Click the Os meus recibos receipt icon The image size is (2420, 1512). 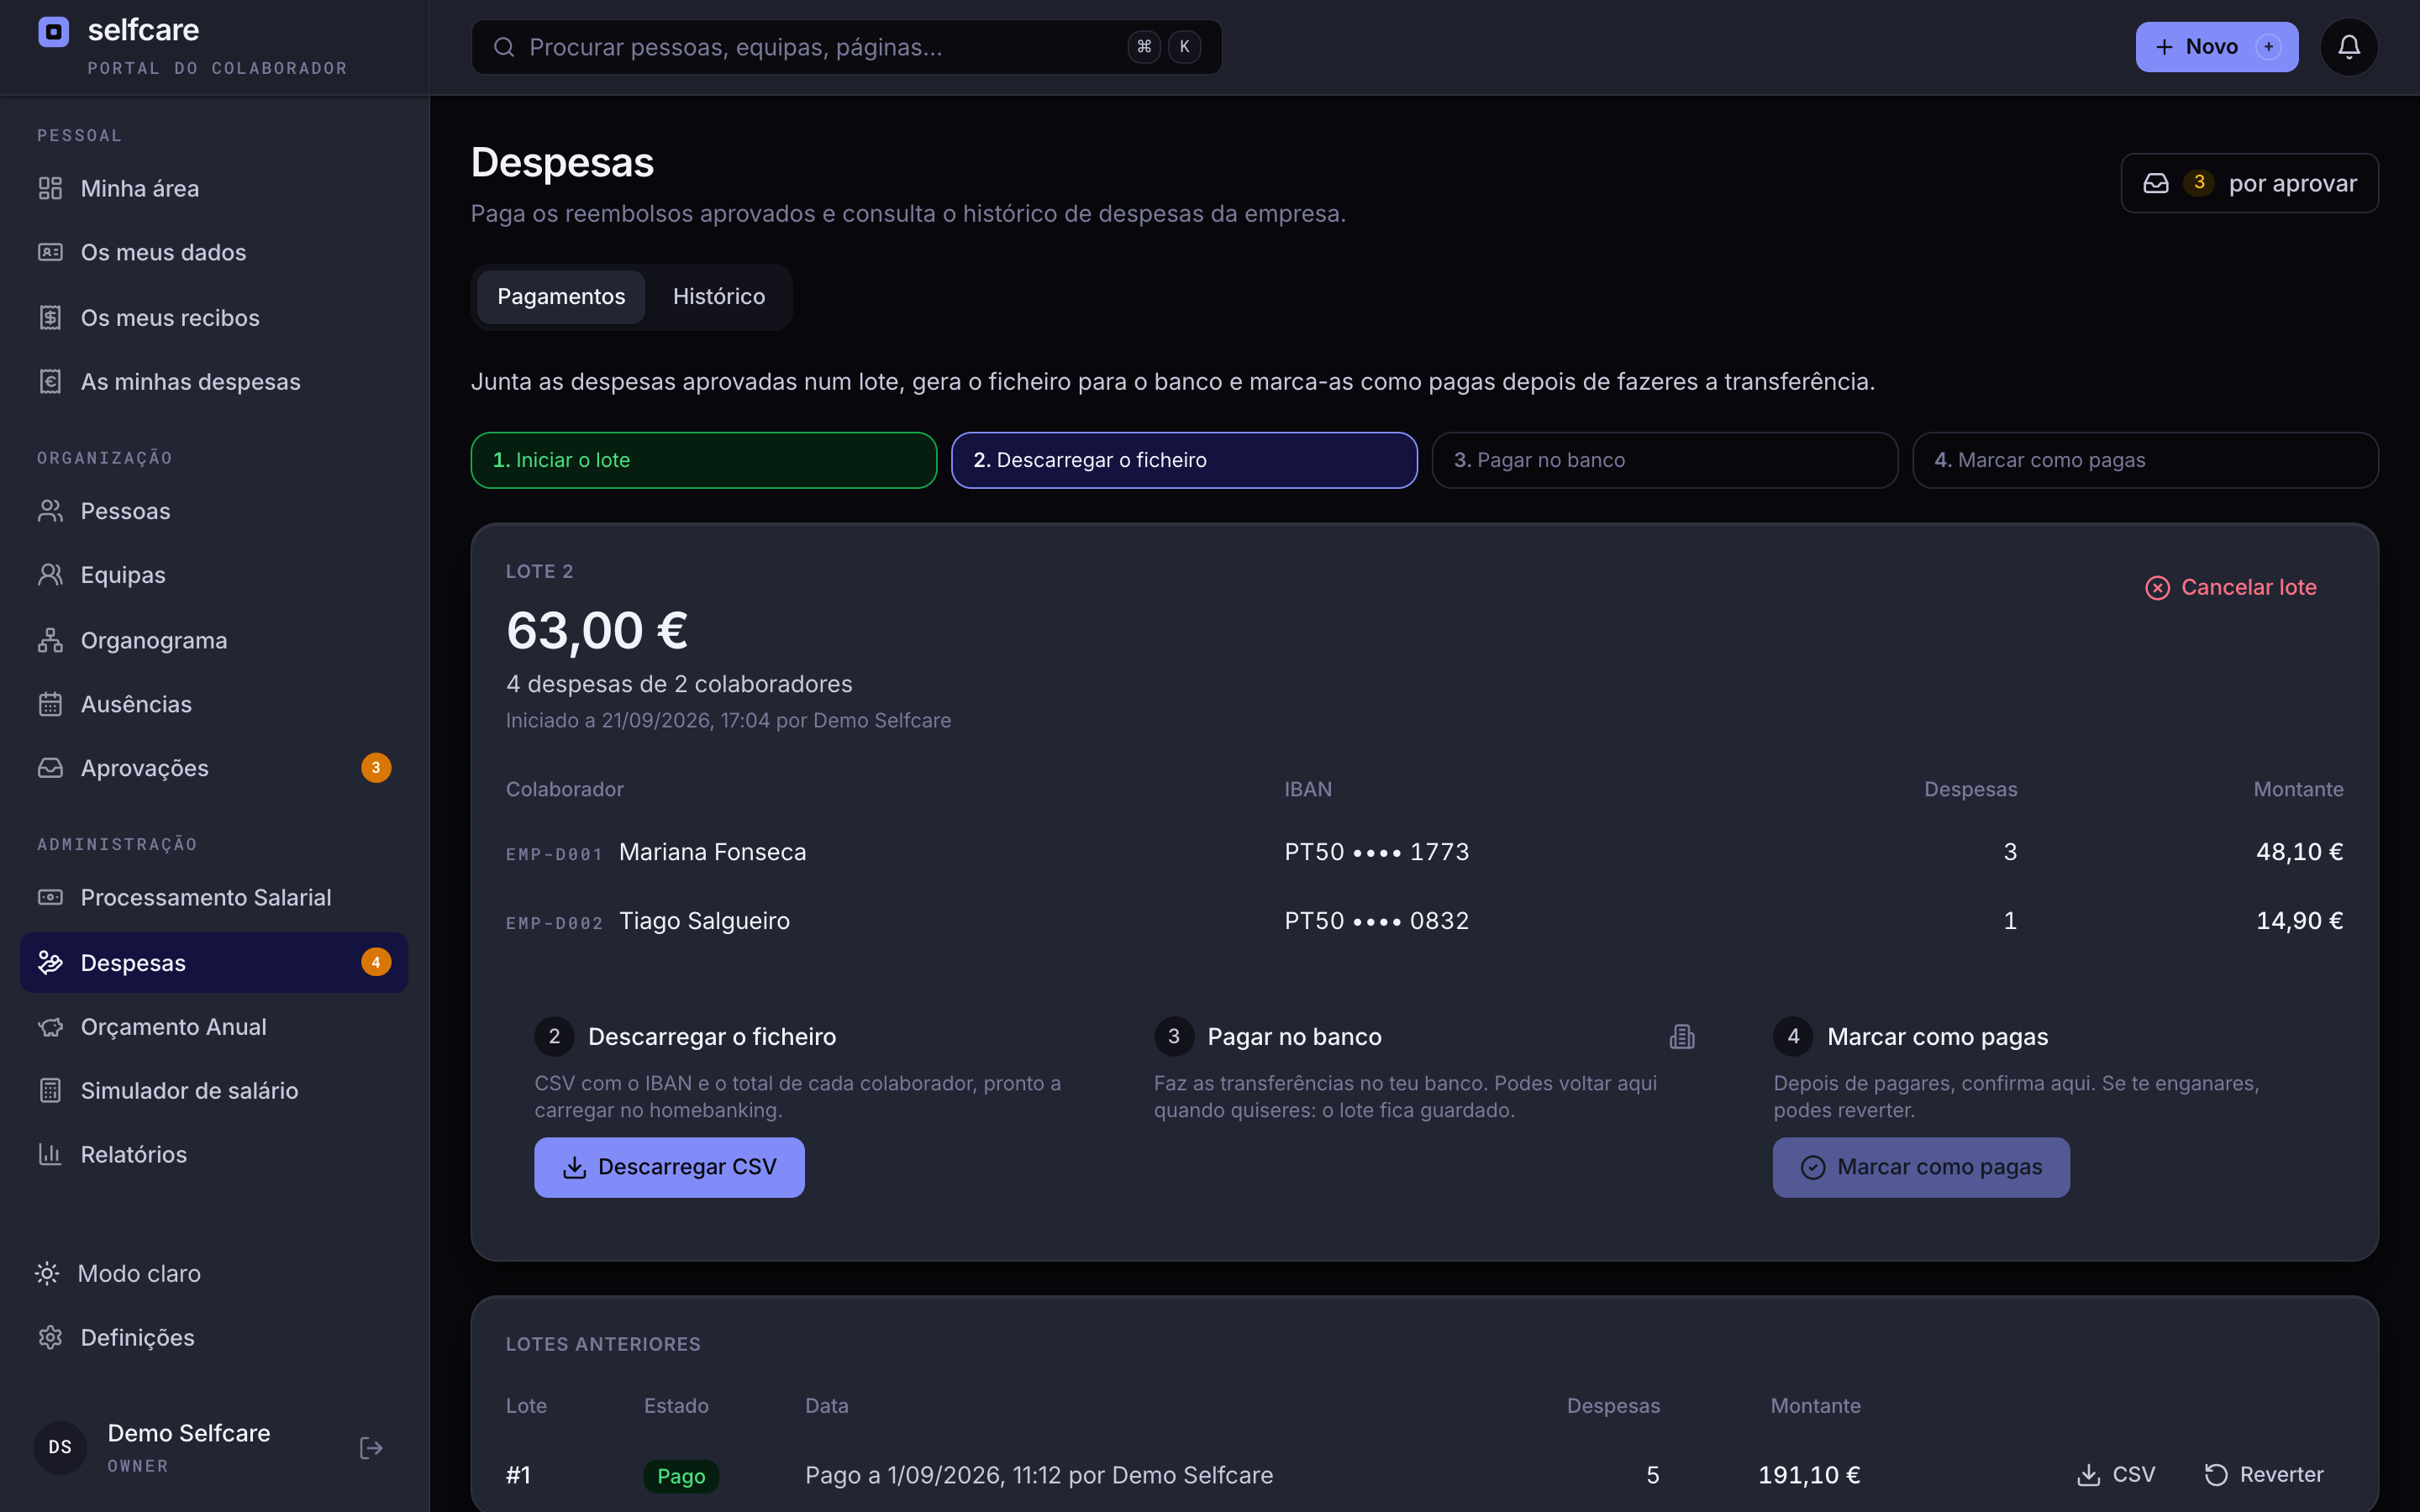tap(50, 318)
